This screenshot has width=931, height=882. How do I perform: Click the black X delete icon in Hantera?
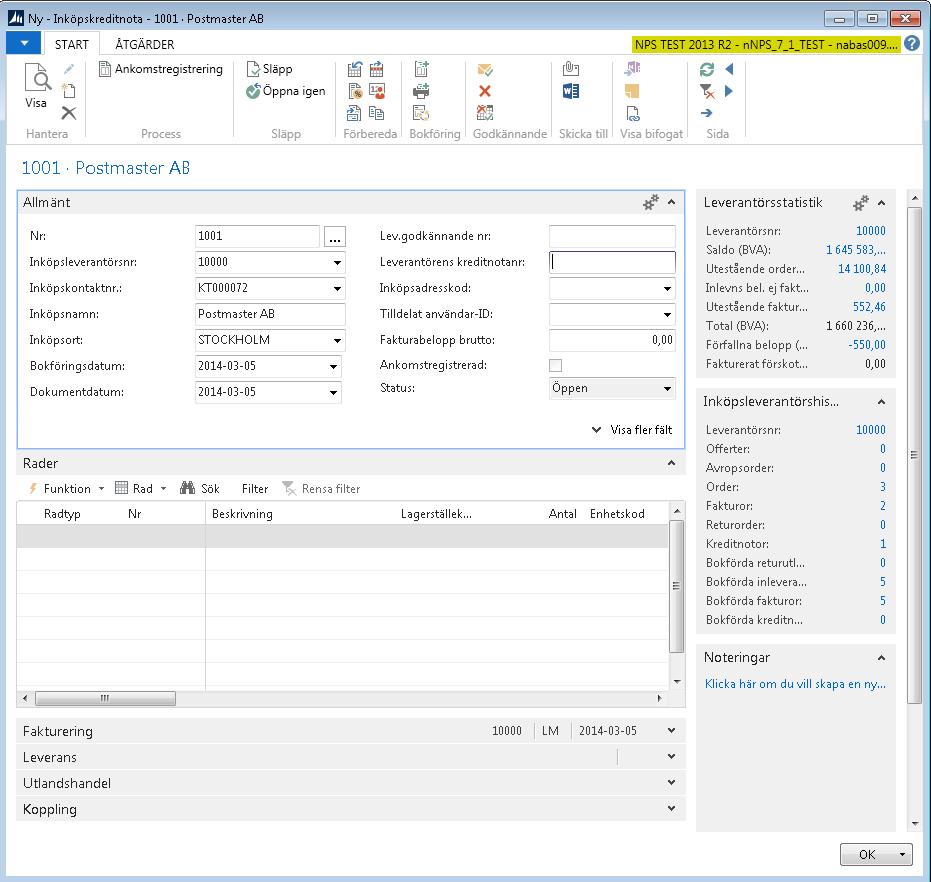[69, 113]
